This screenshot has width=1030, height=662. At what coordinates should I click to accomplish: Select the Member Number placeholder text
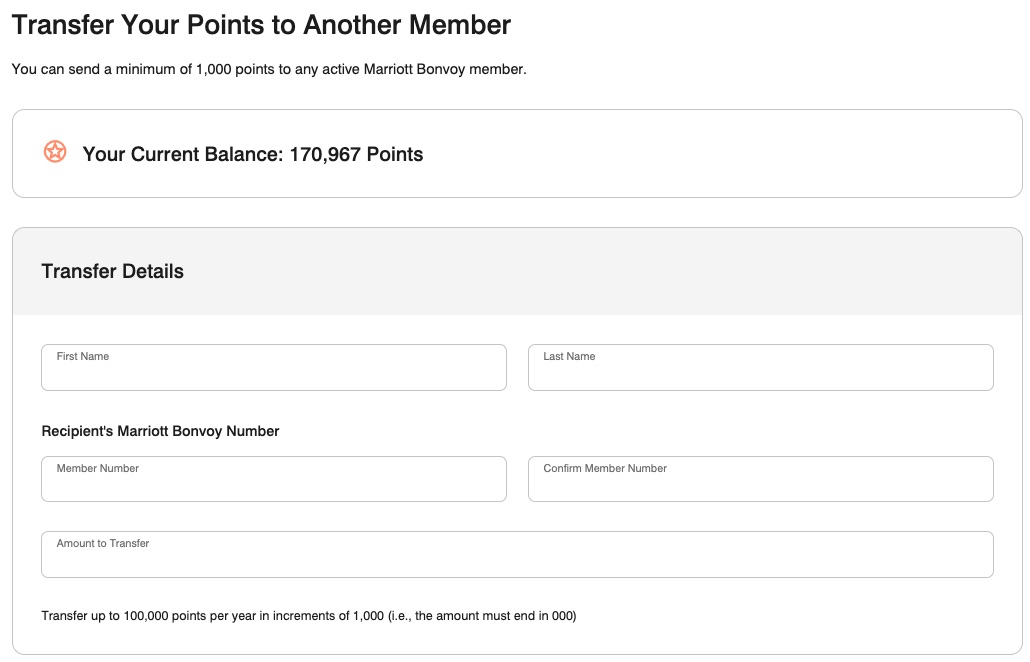pos(97,467)
